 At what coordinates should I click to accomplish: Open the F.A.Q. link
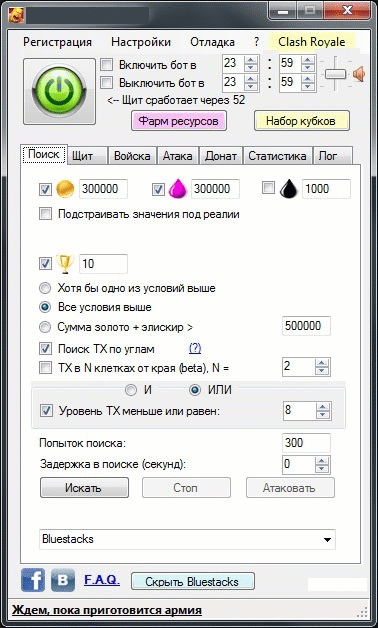(x=102, y=580)
